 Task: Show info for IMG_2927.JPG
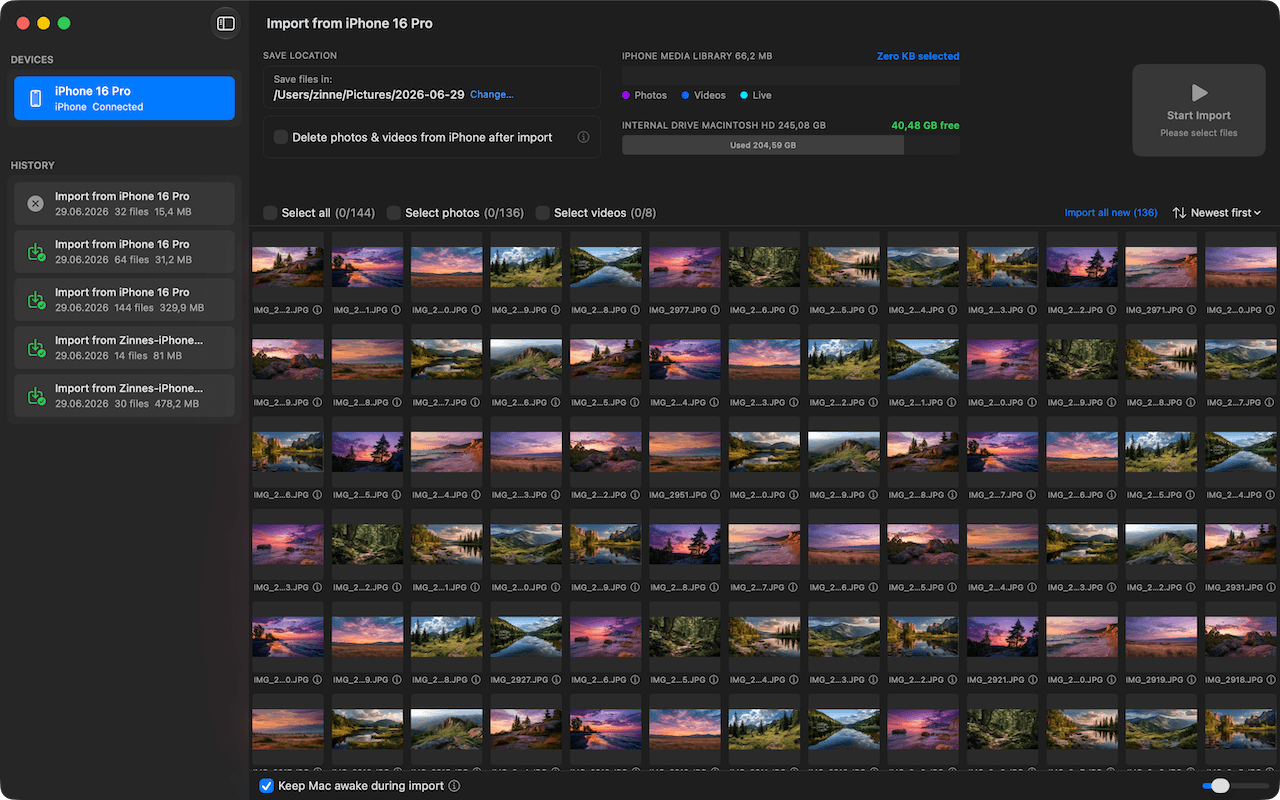coord(555,680)
